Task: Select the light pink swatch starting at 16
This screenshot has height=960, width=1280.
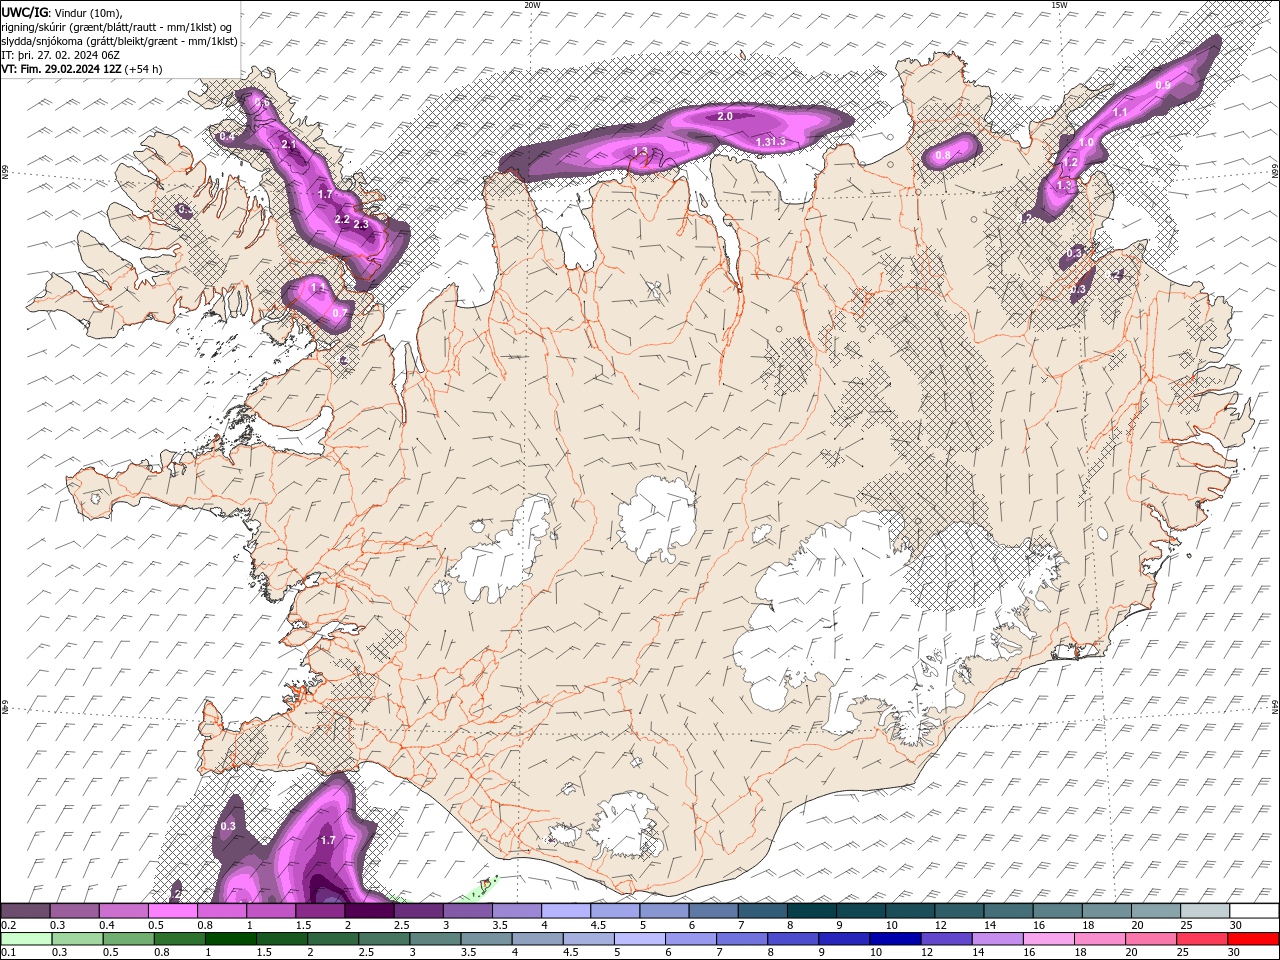Action: pos(1048,939)
